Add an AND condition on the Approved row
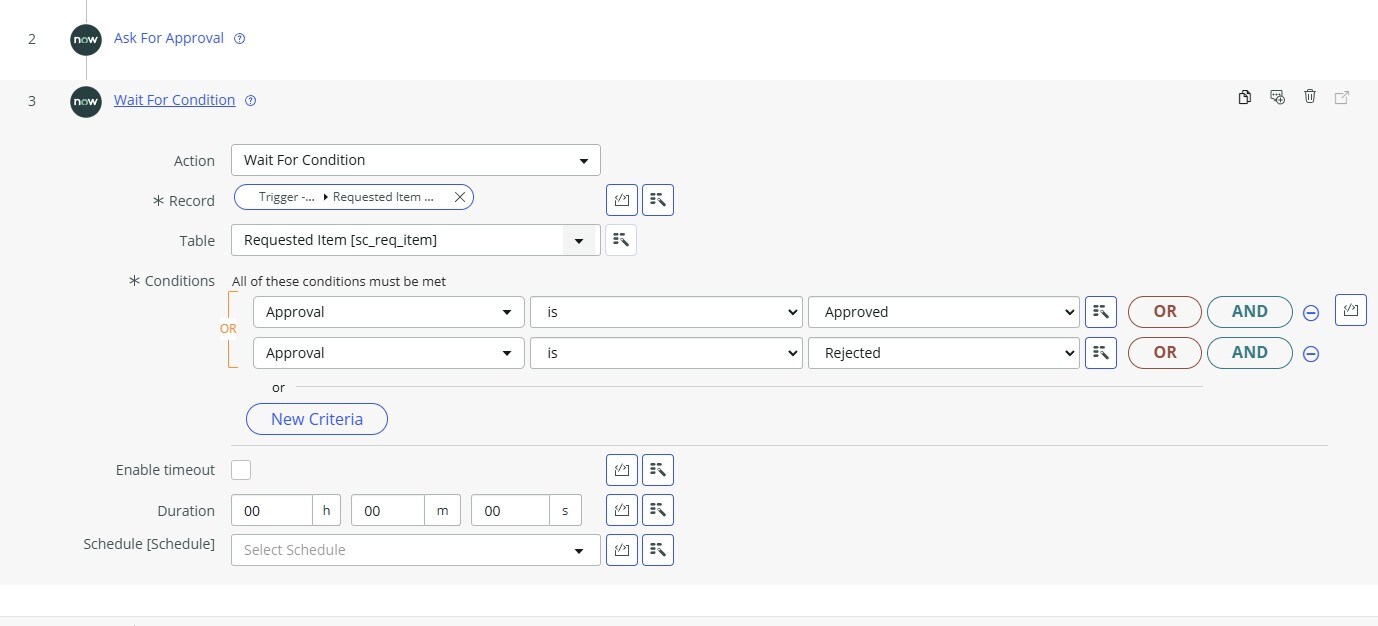The width and height of the screenshot is (1378, 626). coord(1249,311)
